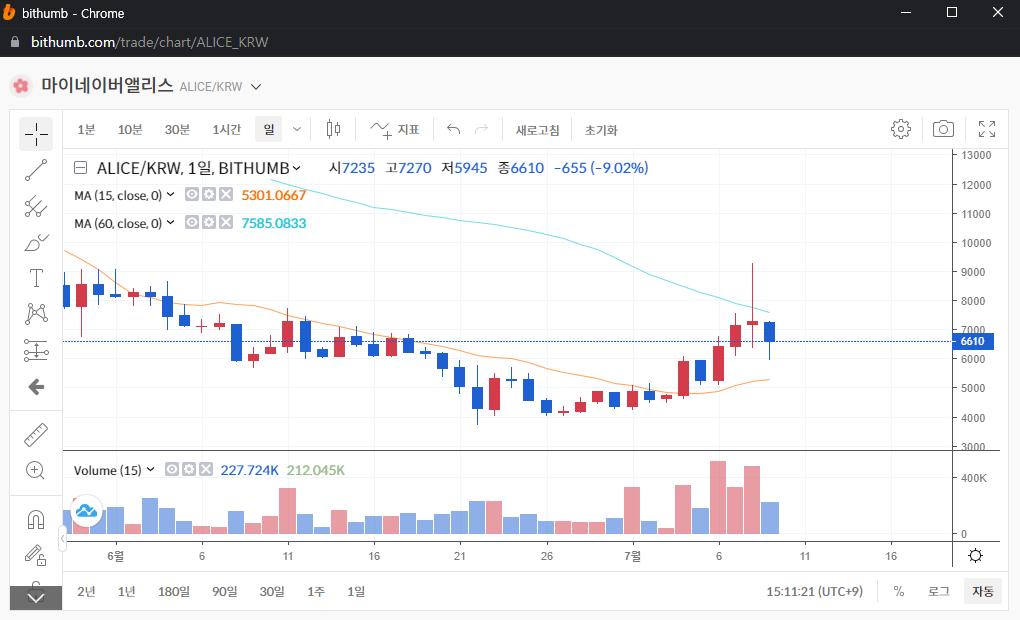Undo the last chart action
This screenshot has width=1020, height=620.
click(x=453, y=129)
